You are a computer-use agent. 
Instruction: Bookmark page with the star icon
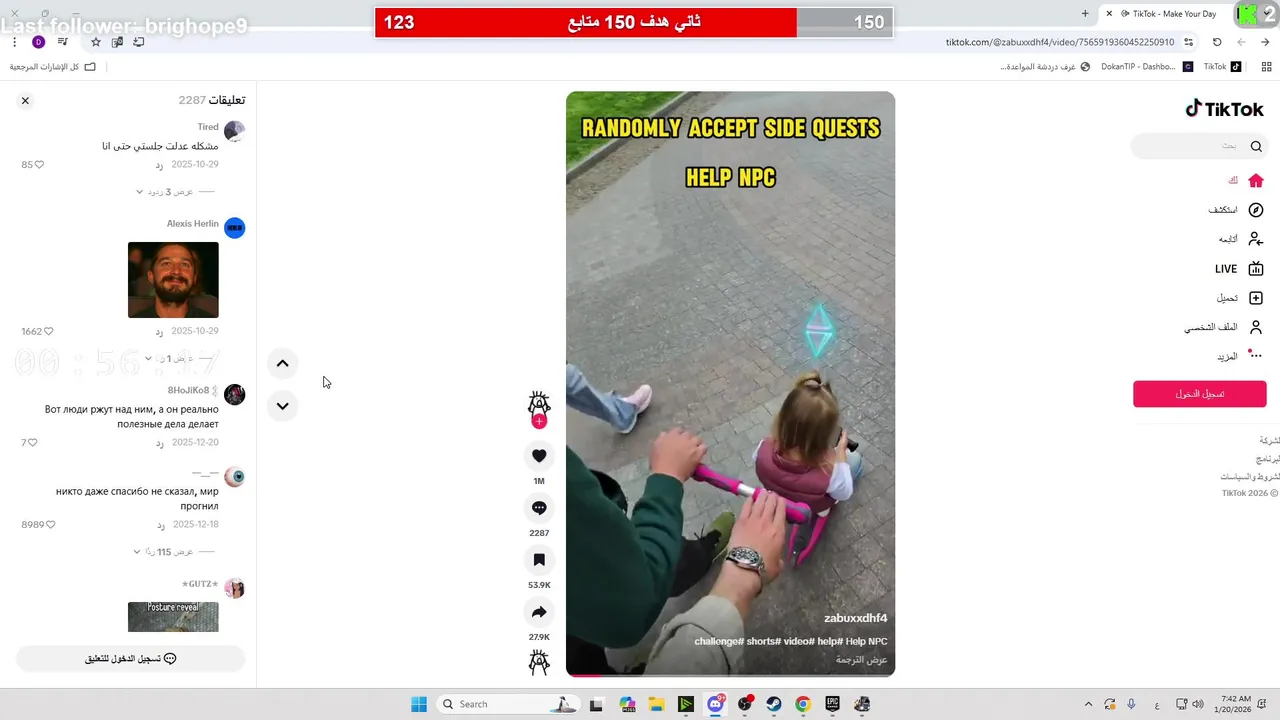point(96,42)
